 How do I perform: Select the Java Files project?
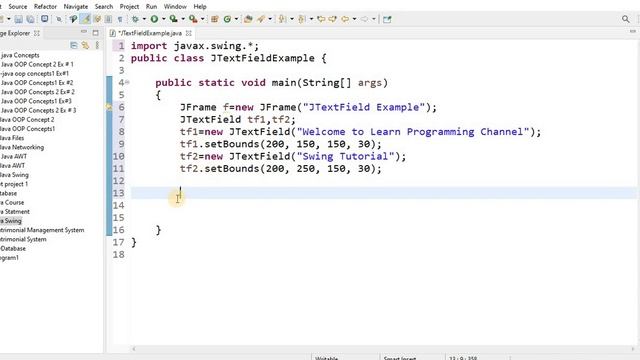[12, 138]
